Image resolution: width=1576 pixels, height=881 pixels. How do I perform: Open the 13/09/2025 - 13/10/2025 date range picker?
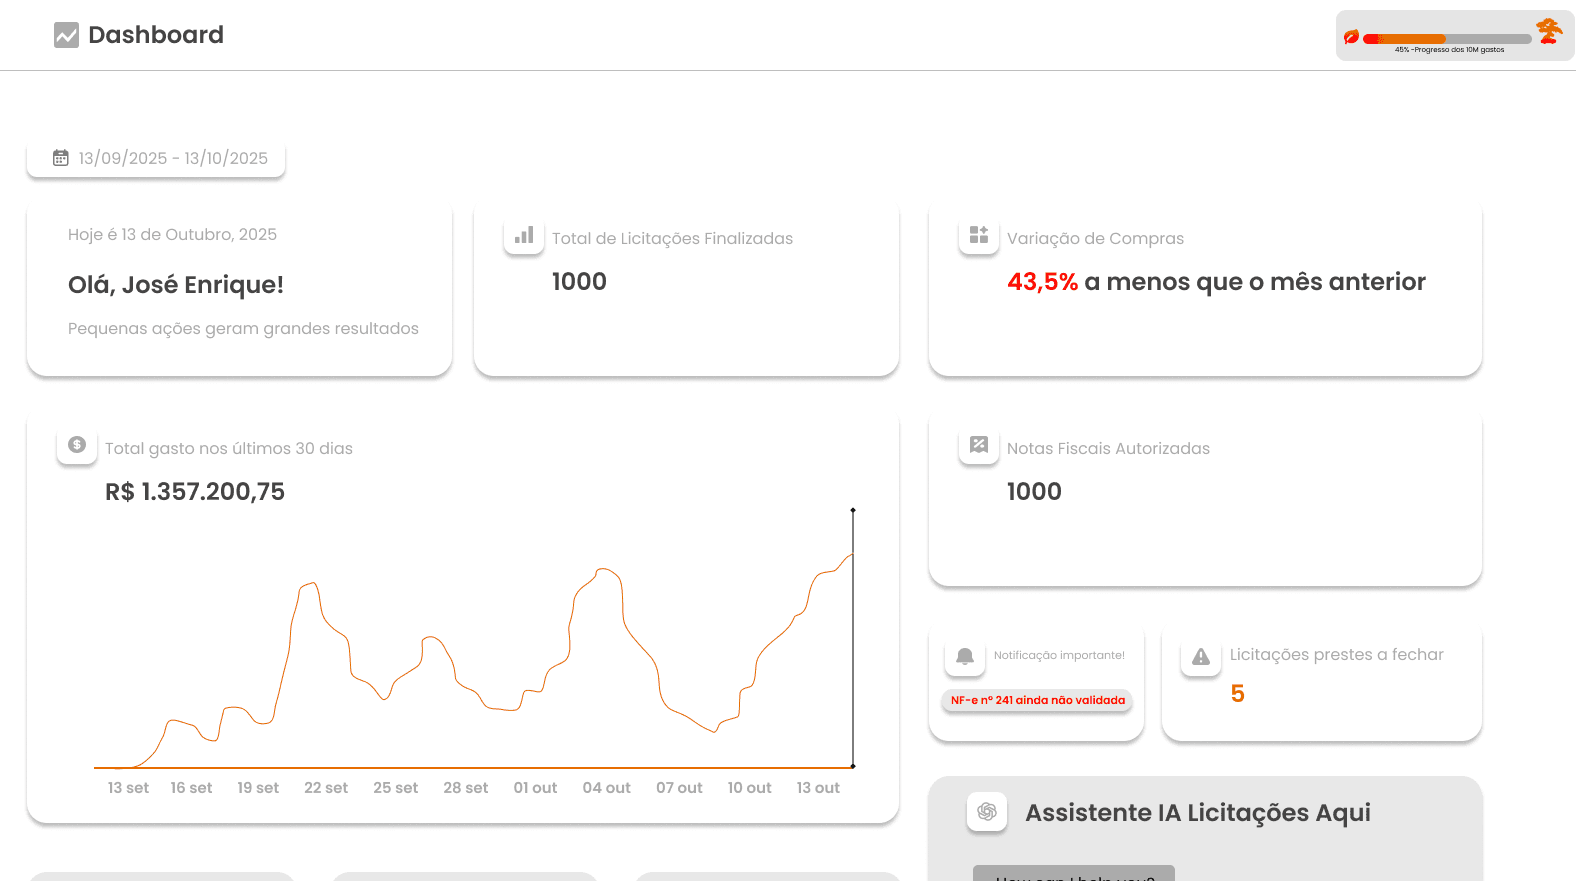coord(173,158)
